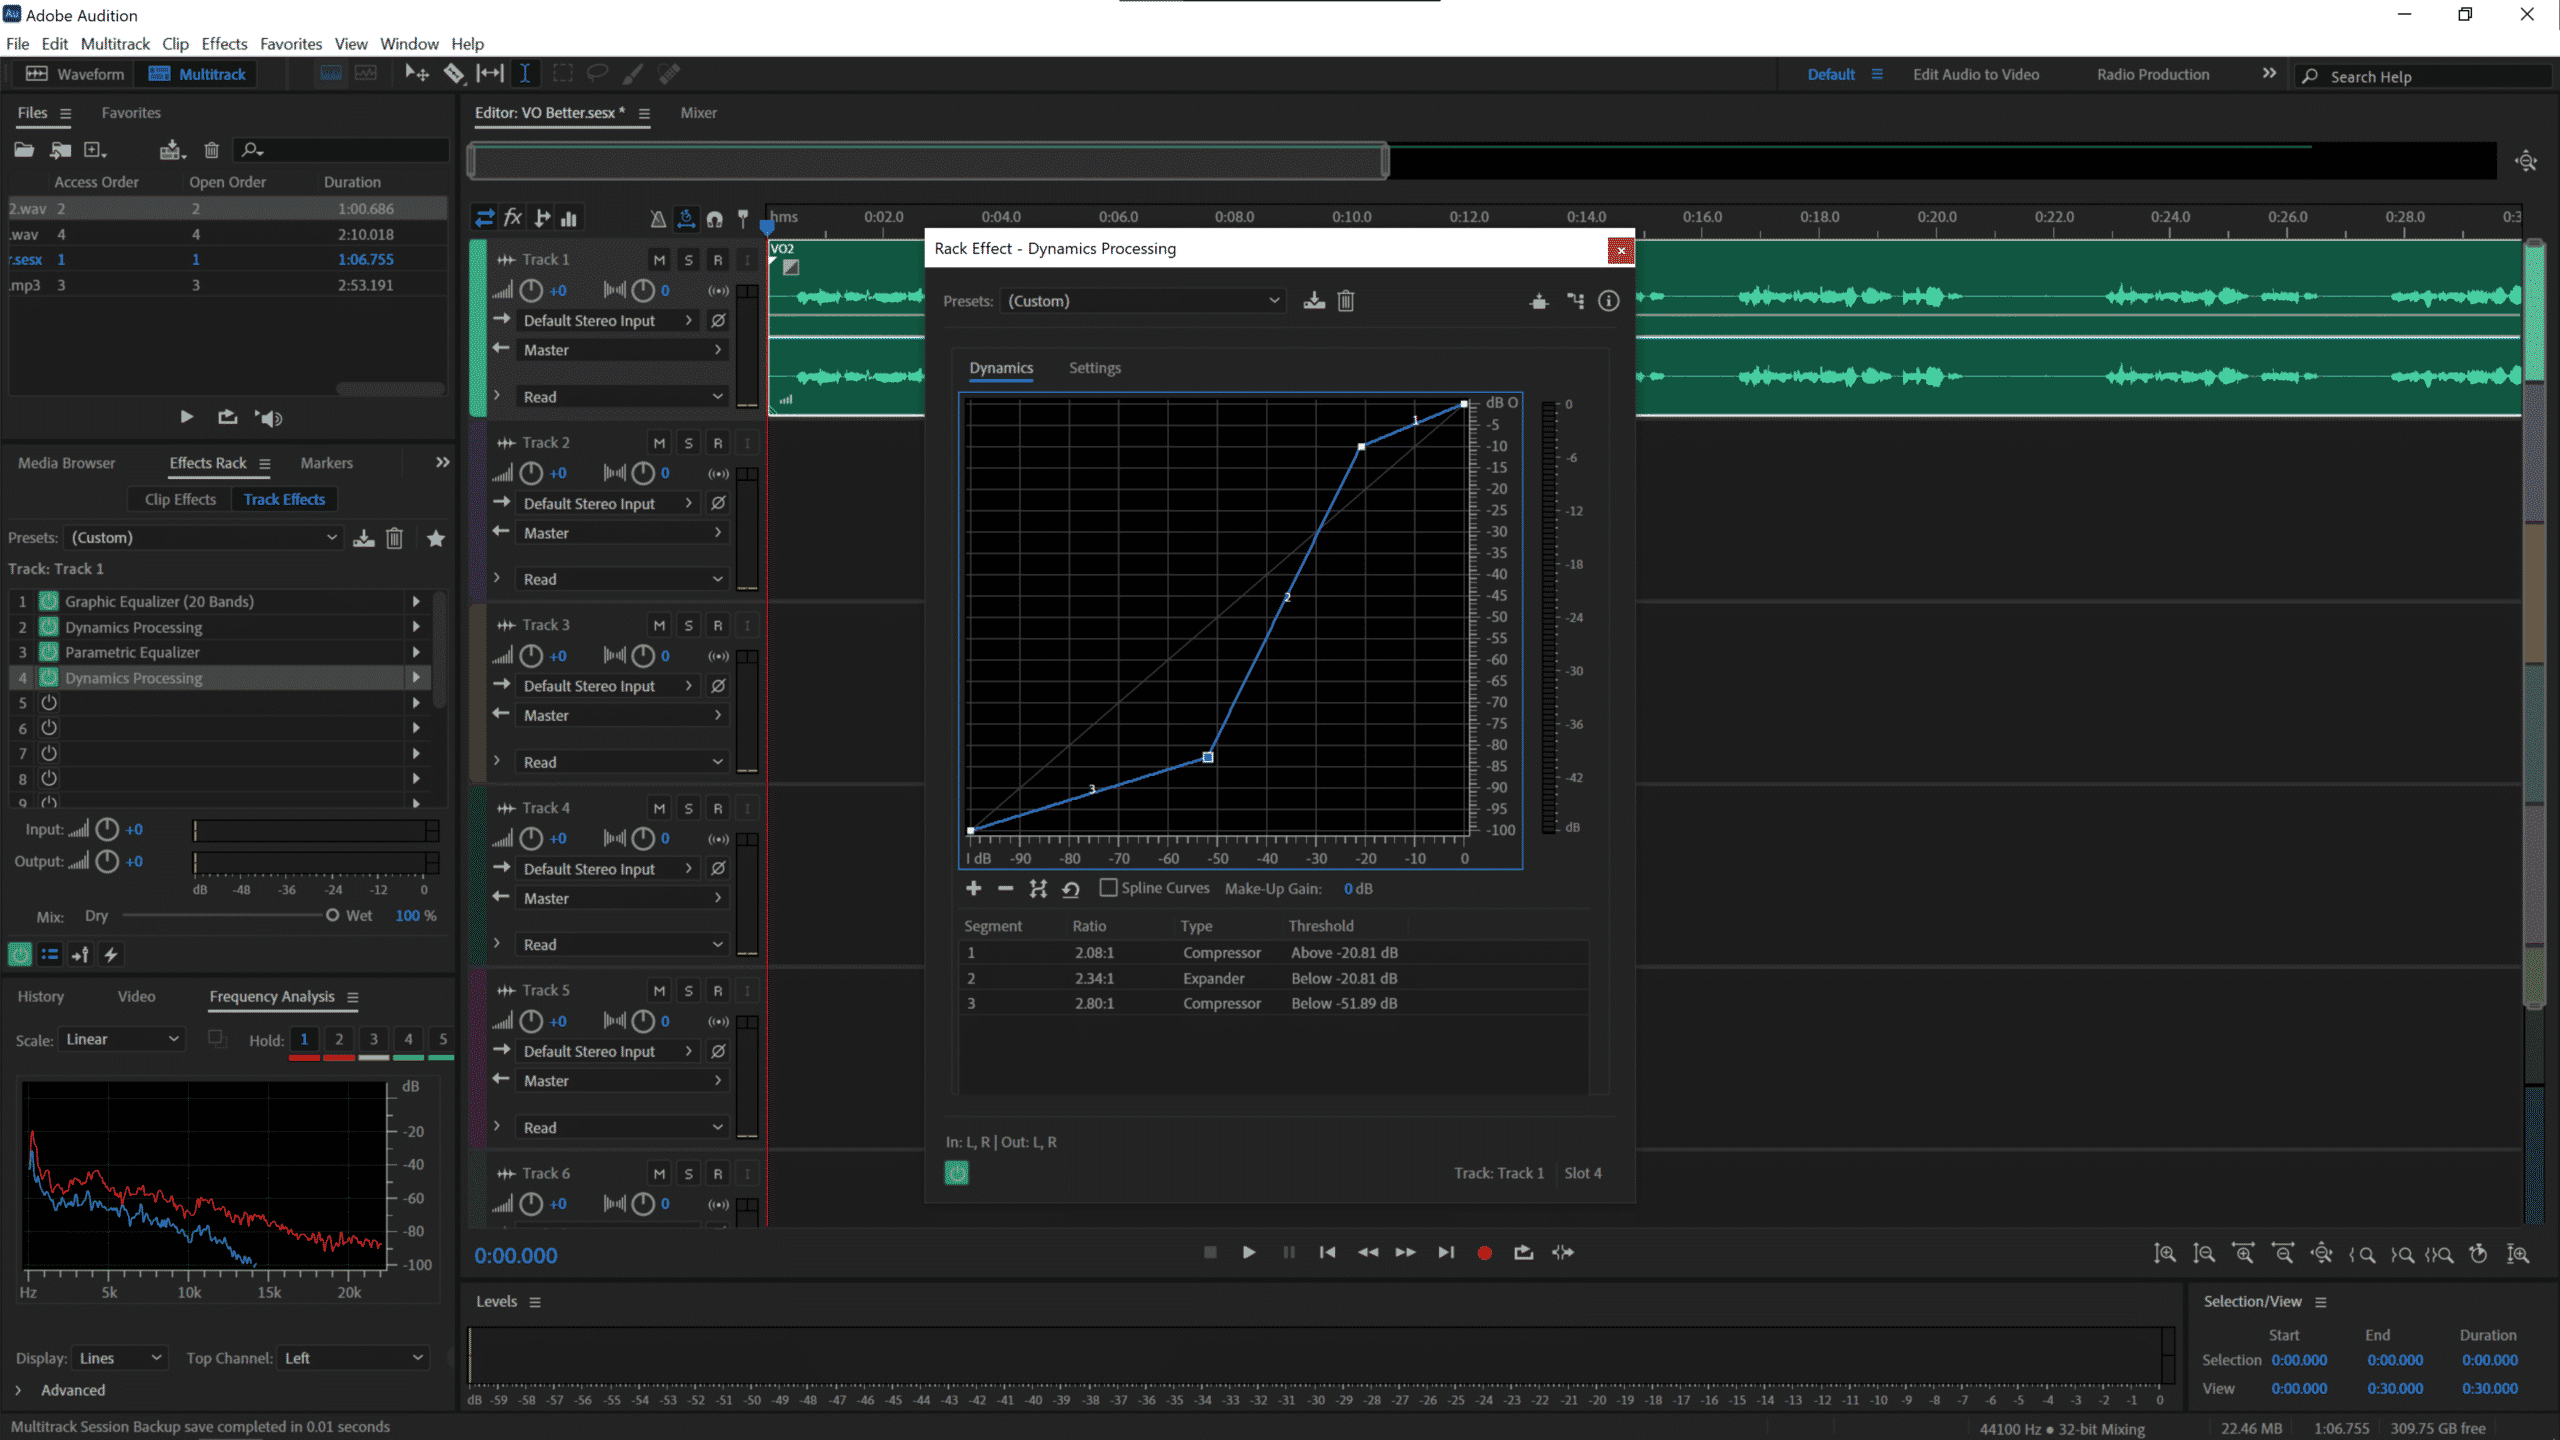This screenshot has width=2560, height=1440.
Task: Switch to Settings tab in dialog
Action: click(x=1094, y=368)
